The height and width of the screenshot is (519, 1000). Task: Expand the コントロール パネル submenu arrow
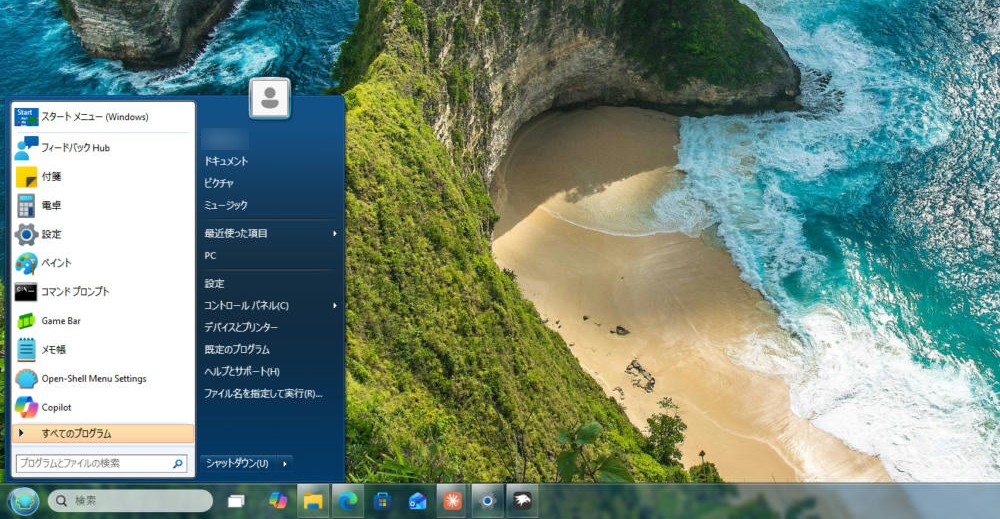tap(335, 305)
